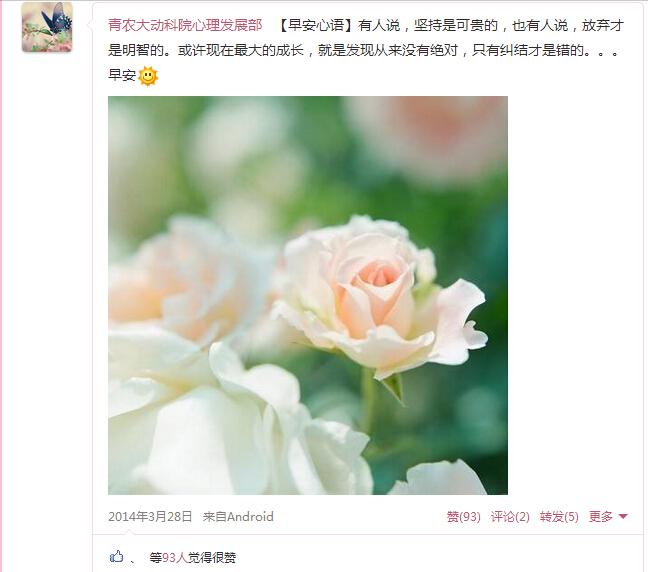This screenshot has height=572, width=648.
Task: Click the smiling sun emoji after 早安
Action: (148, 76)
